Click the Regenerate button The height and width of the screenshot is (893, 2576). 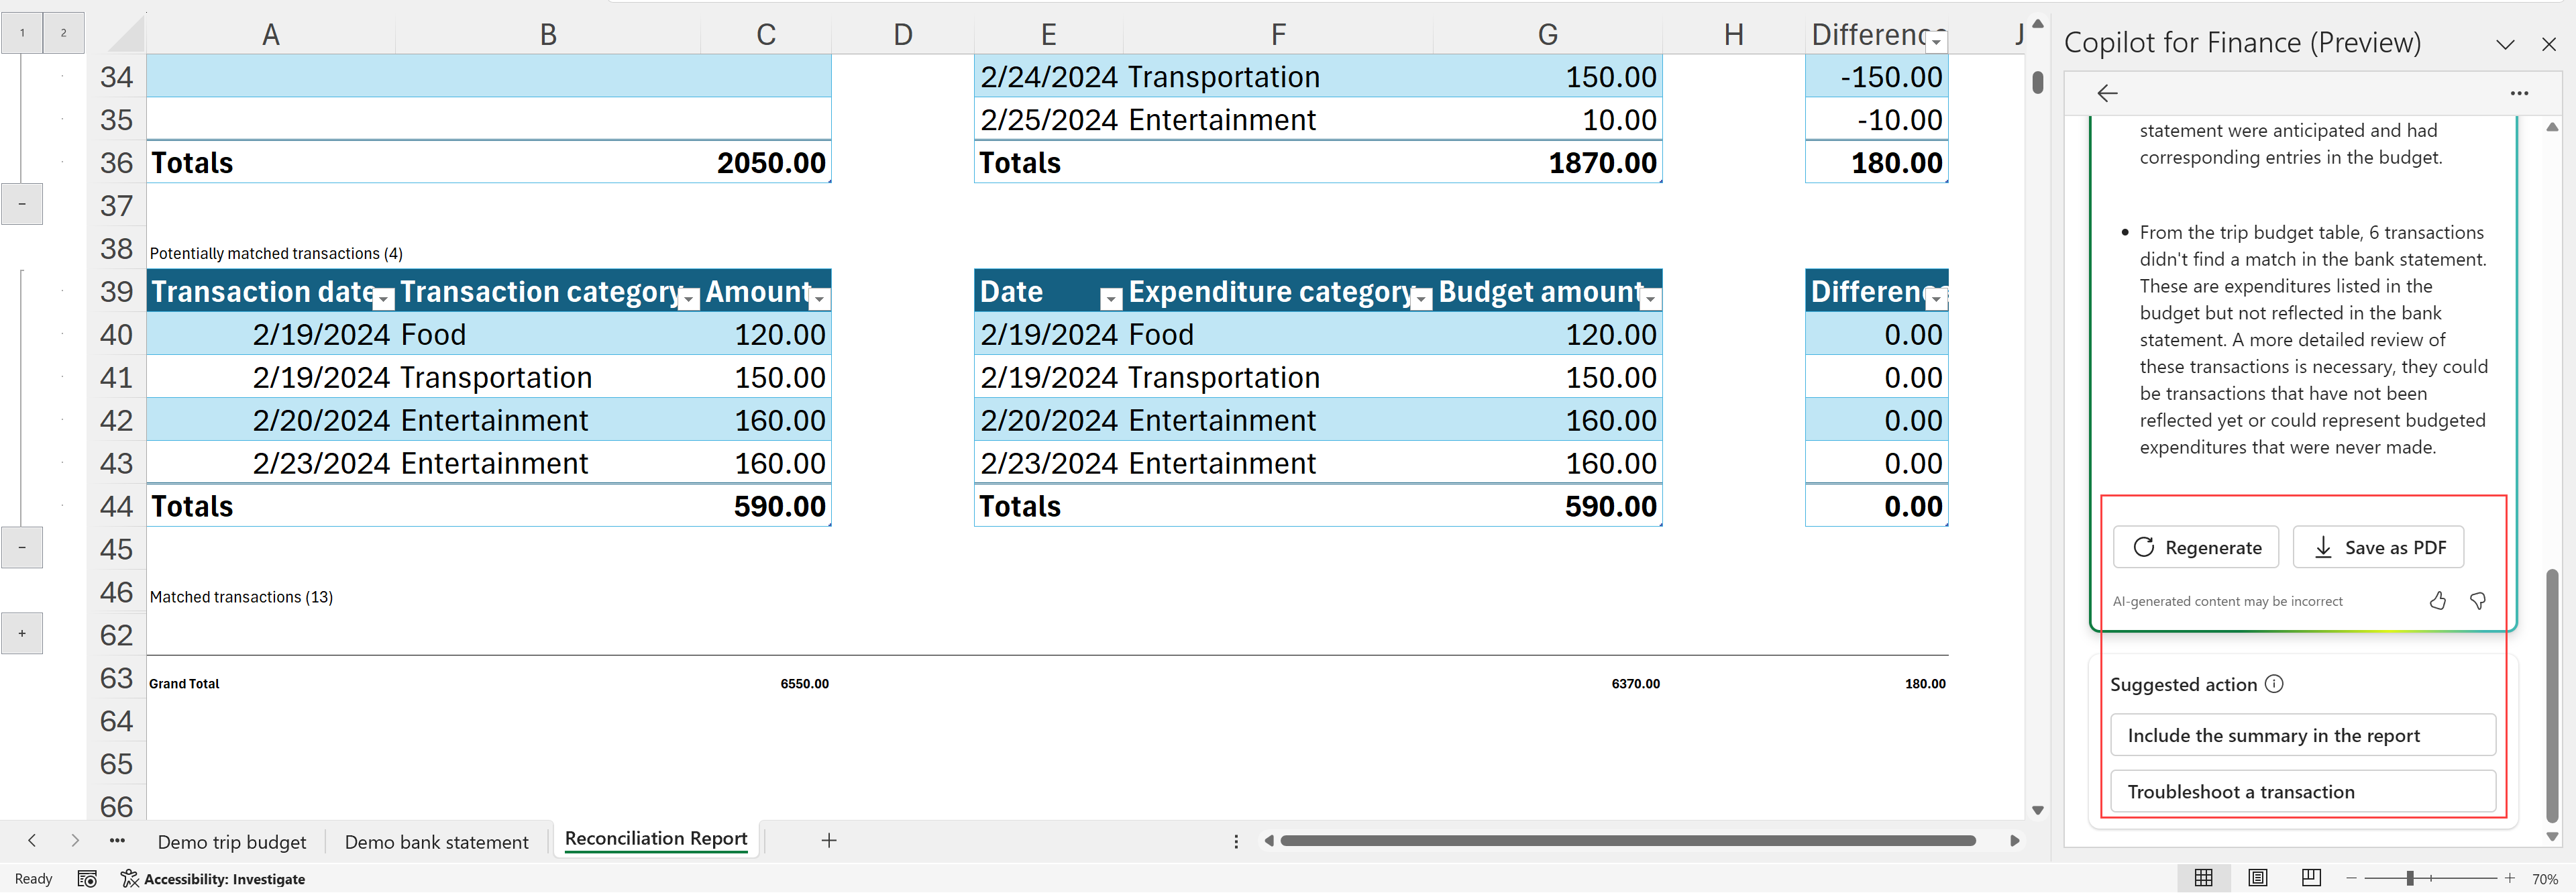click(x=2196, y=547)
